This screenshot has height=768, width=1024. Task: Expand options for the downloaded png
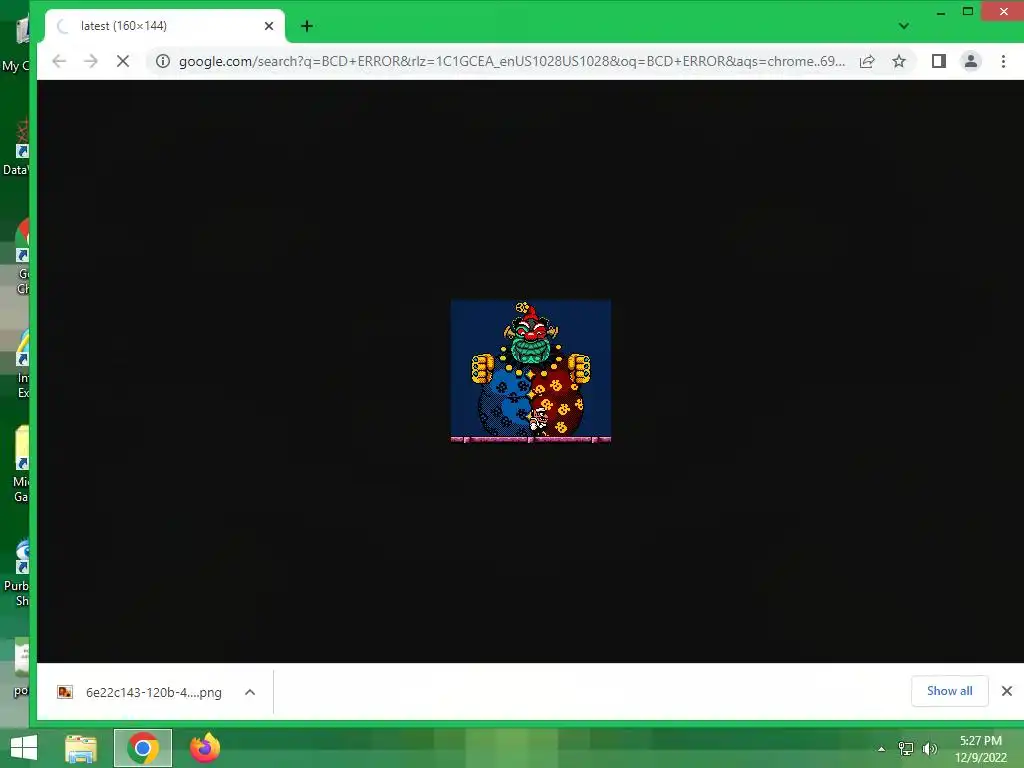(250, 692)
